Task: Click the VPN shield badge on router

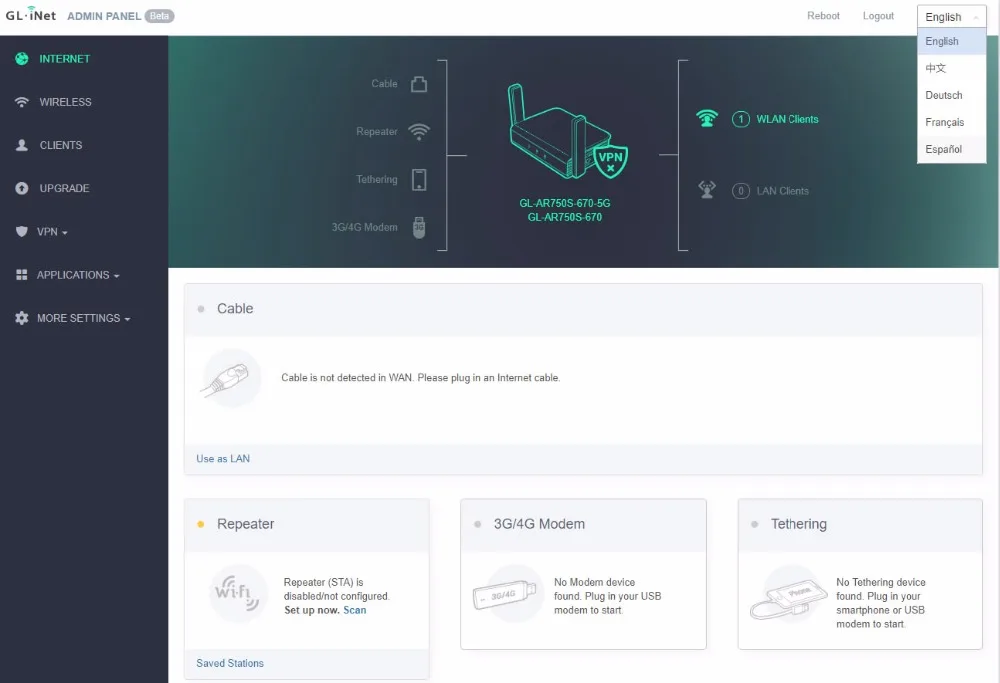Action: click(610, 160)
